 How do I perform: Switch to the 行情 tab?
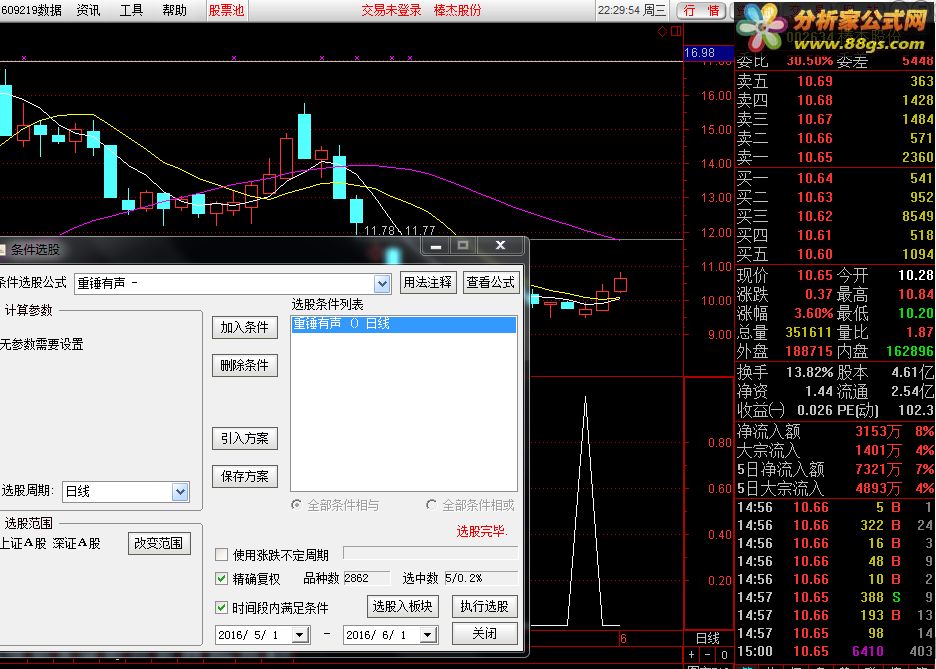701,10
